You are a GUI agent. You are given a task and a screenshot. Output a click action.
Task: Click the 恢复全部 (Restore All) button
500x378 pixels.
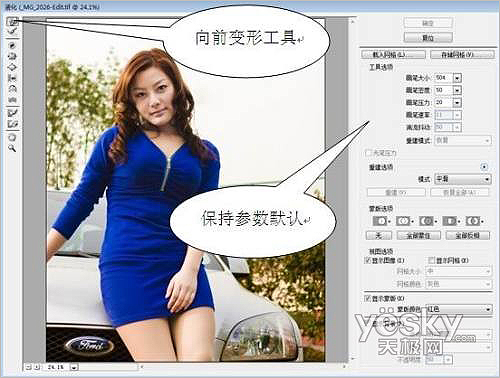pos(459,192)
